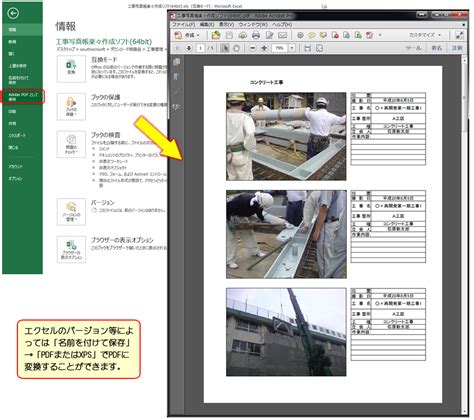Click the cloud upload icon in Acrobat

click(x=242, y=35)
